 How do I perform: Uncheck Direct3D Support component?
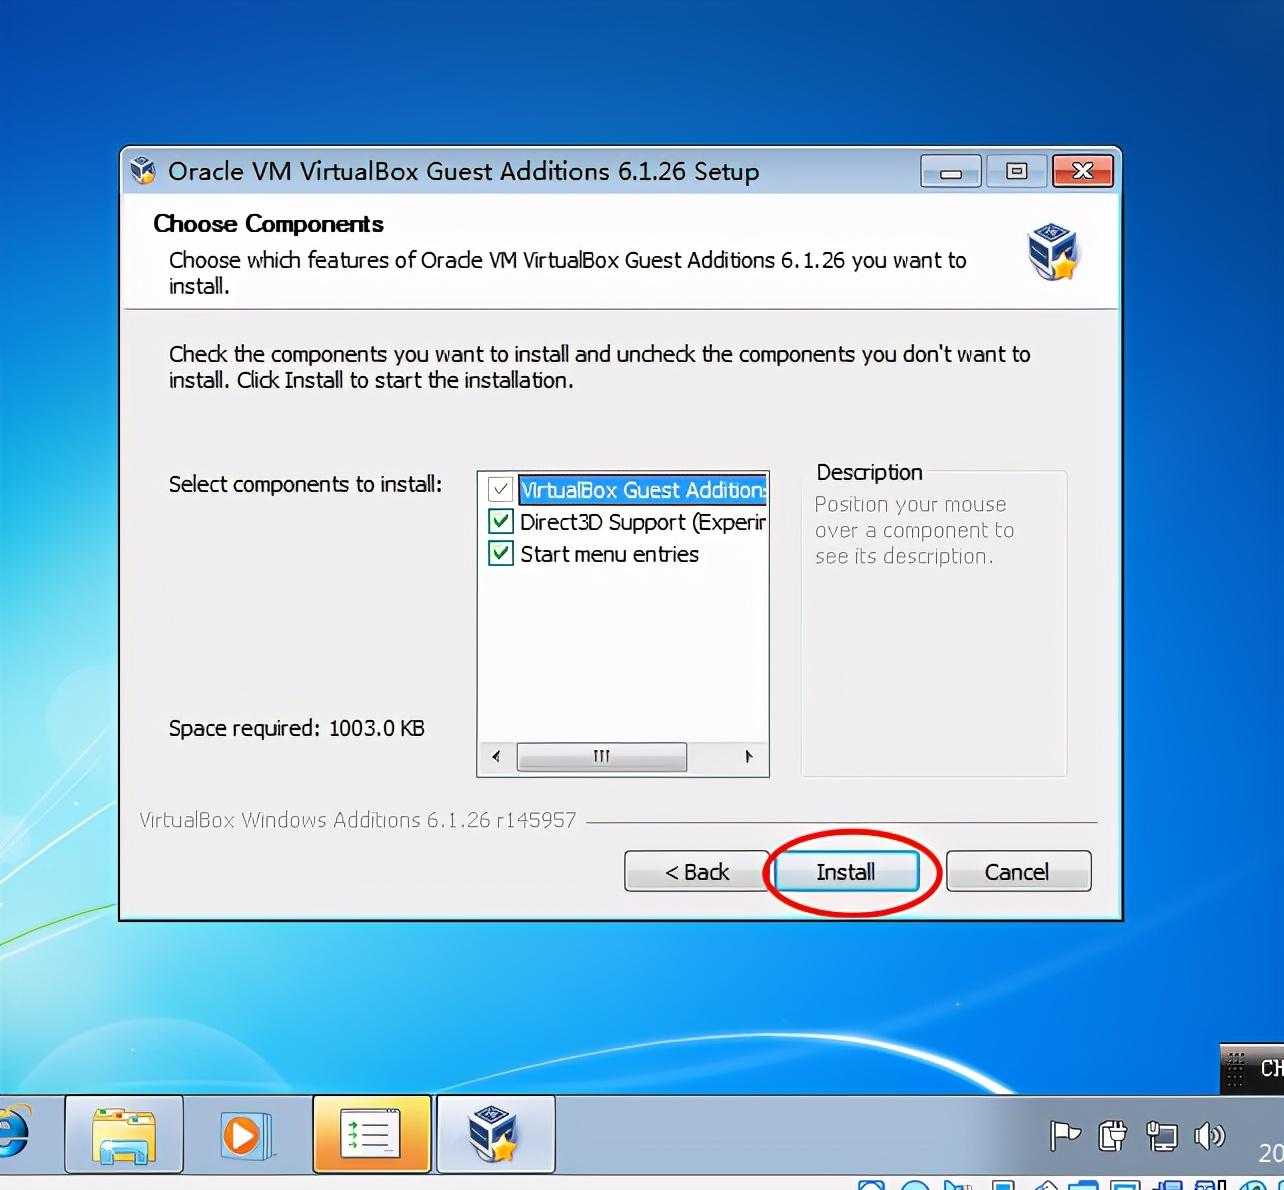pos(500,522)
